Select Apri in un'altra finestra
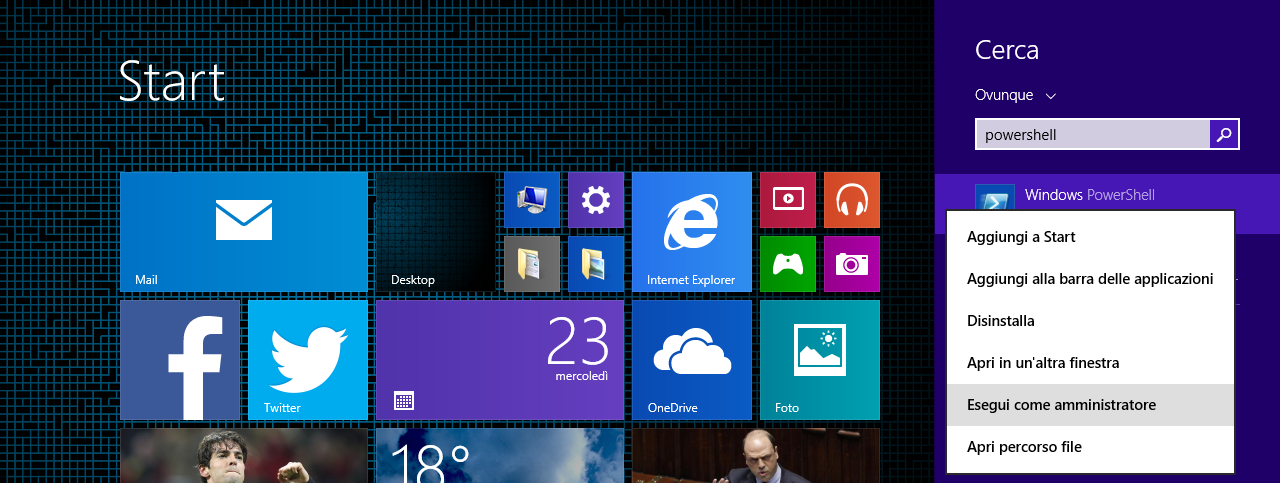Screen dimensions: 1280x483 [x=1090, y=363]
